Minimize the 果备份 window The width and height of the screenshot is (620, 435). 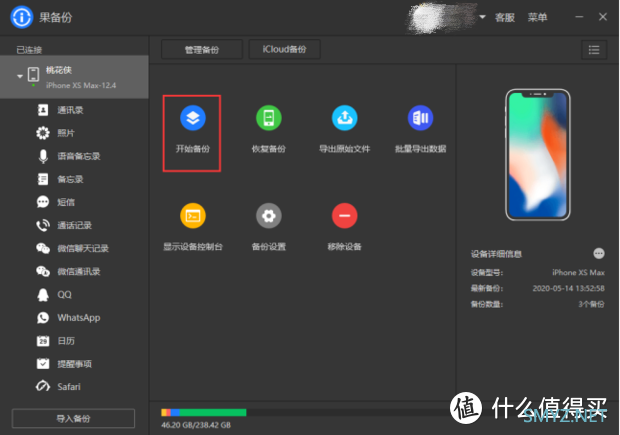tap(579, 17)
